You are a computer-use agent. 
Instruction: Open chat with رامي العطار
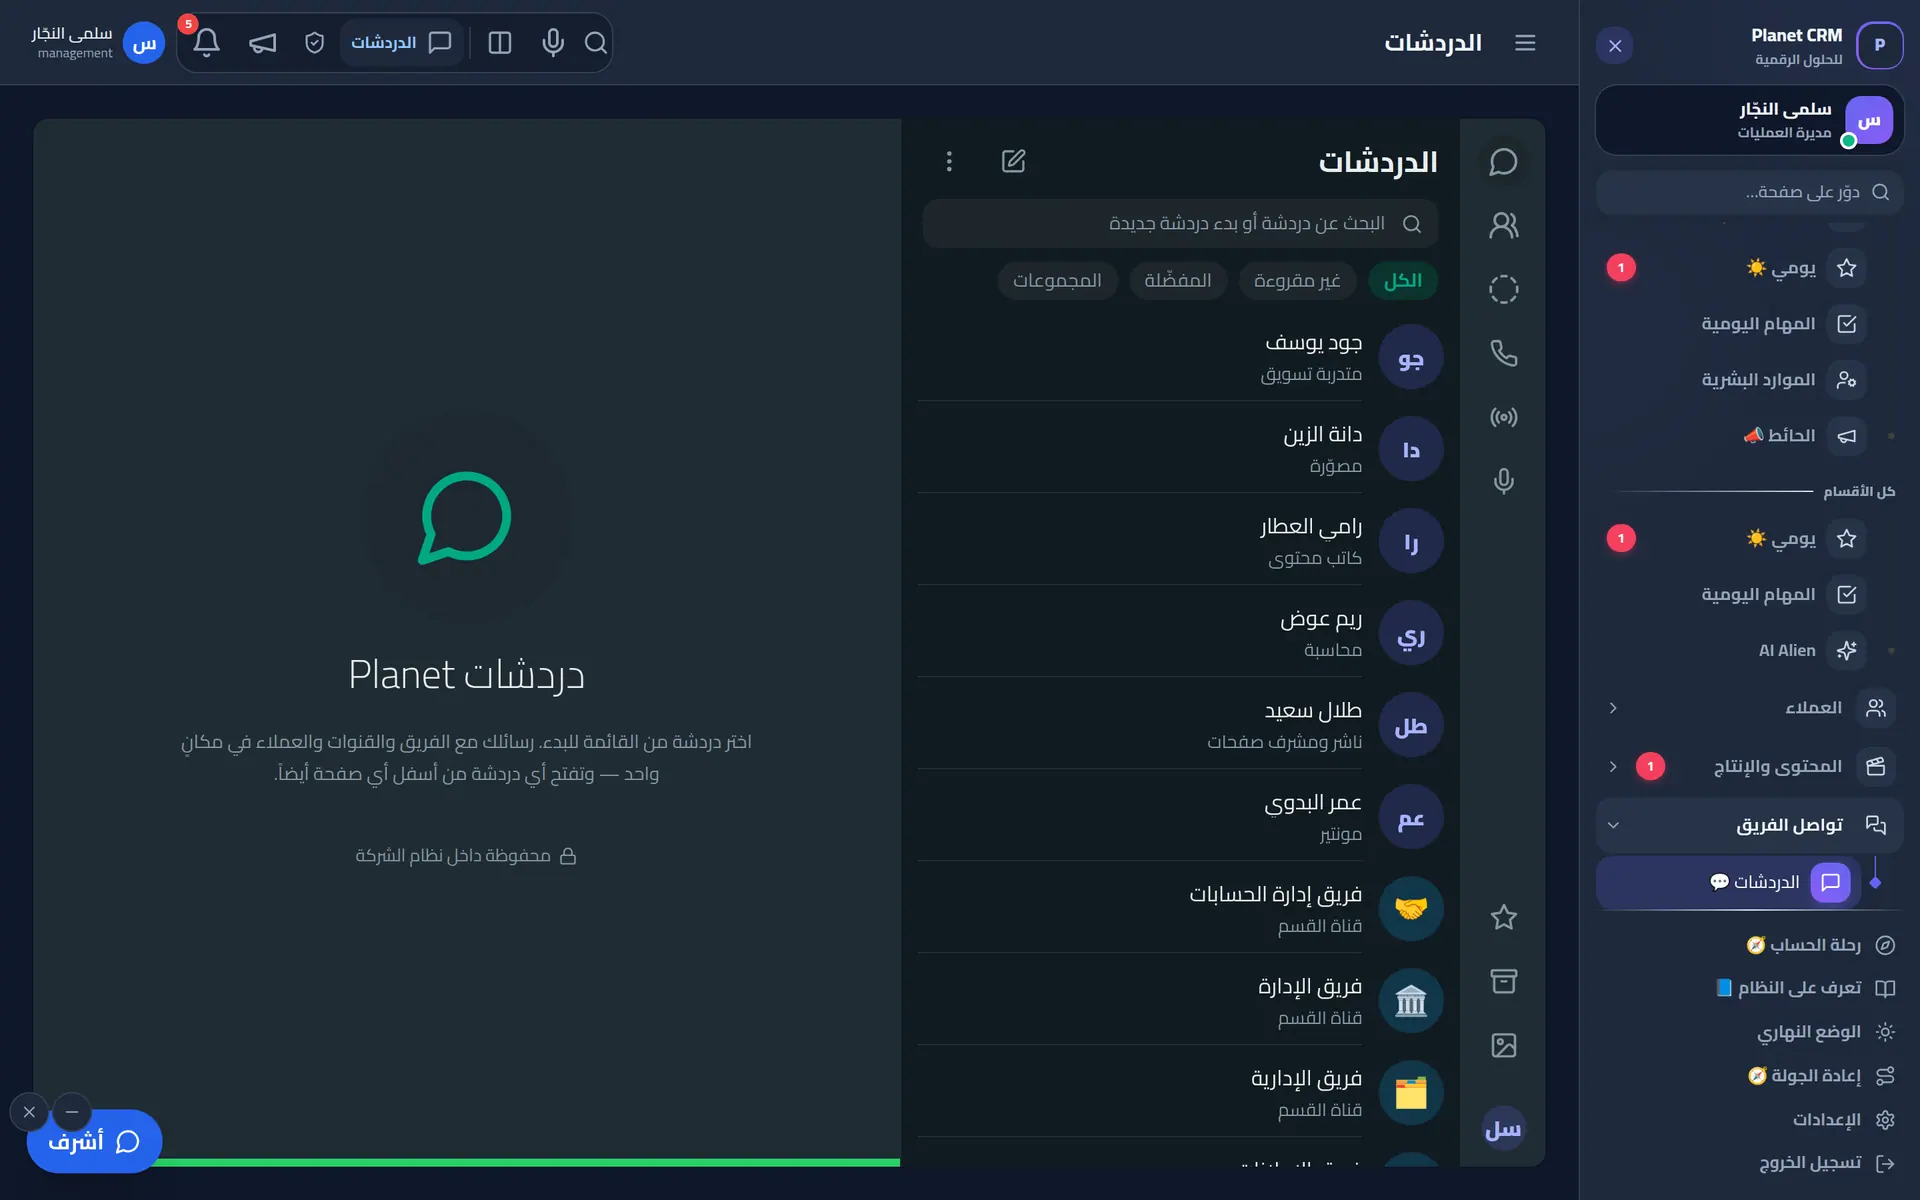(x=1181, y=541)
